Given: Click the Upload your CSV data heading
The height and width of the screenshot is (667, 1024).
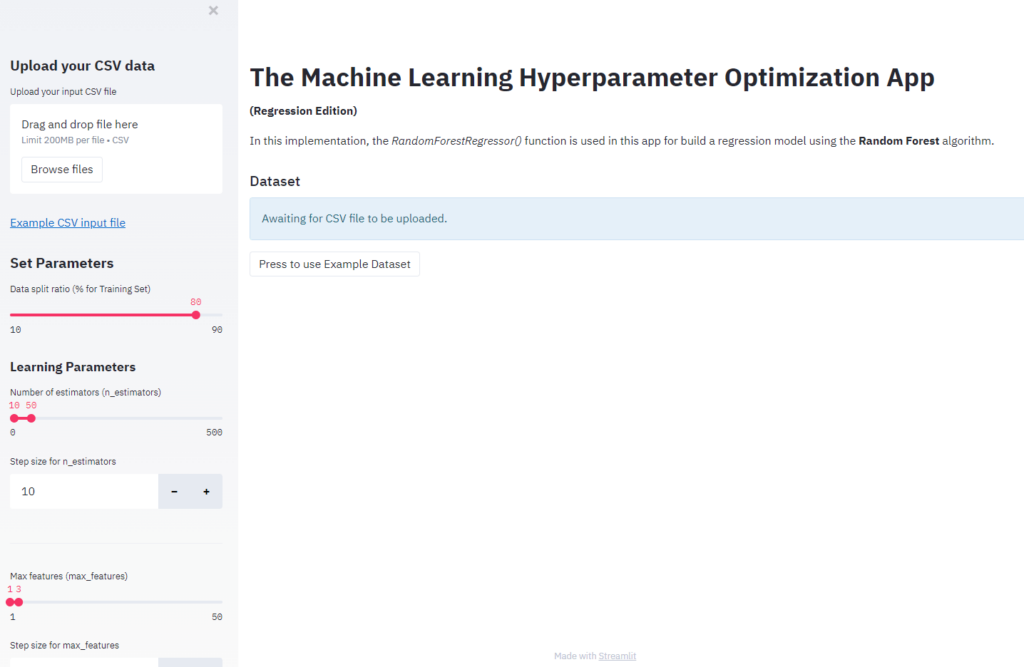Looking at the screenshot, I should [x=82, y=67].
